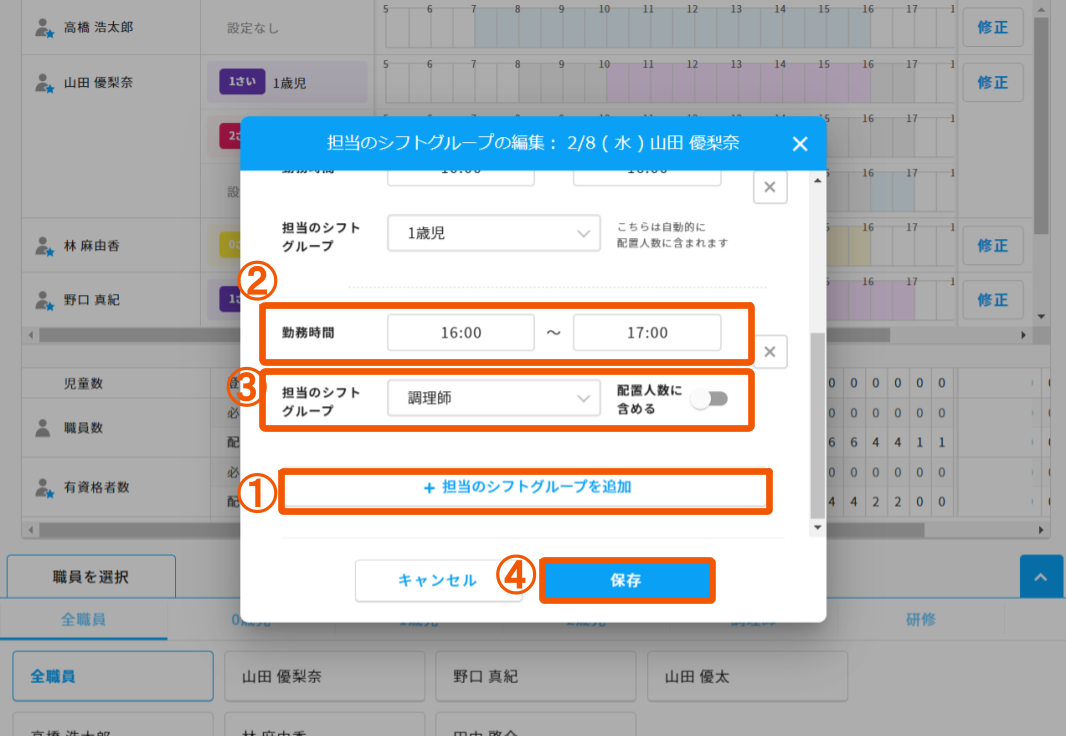Remove the upper shift entry with X
Image resolution: width=1066 pixels, height=736 pixels.
pyautogui.click(x=770, y=187)
